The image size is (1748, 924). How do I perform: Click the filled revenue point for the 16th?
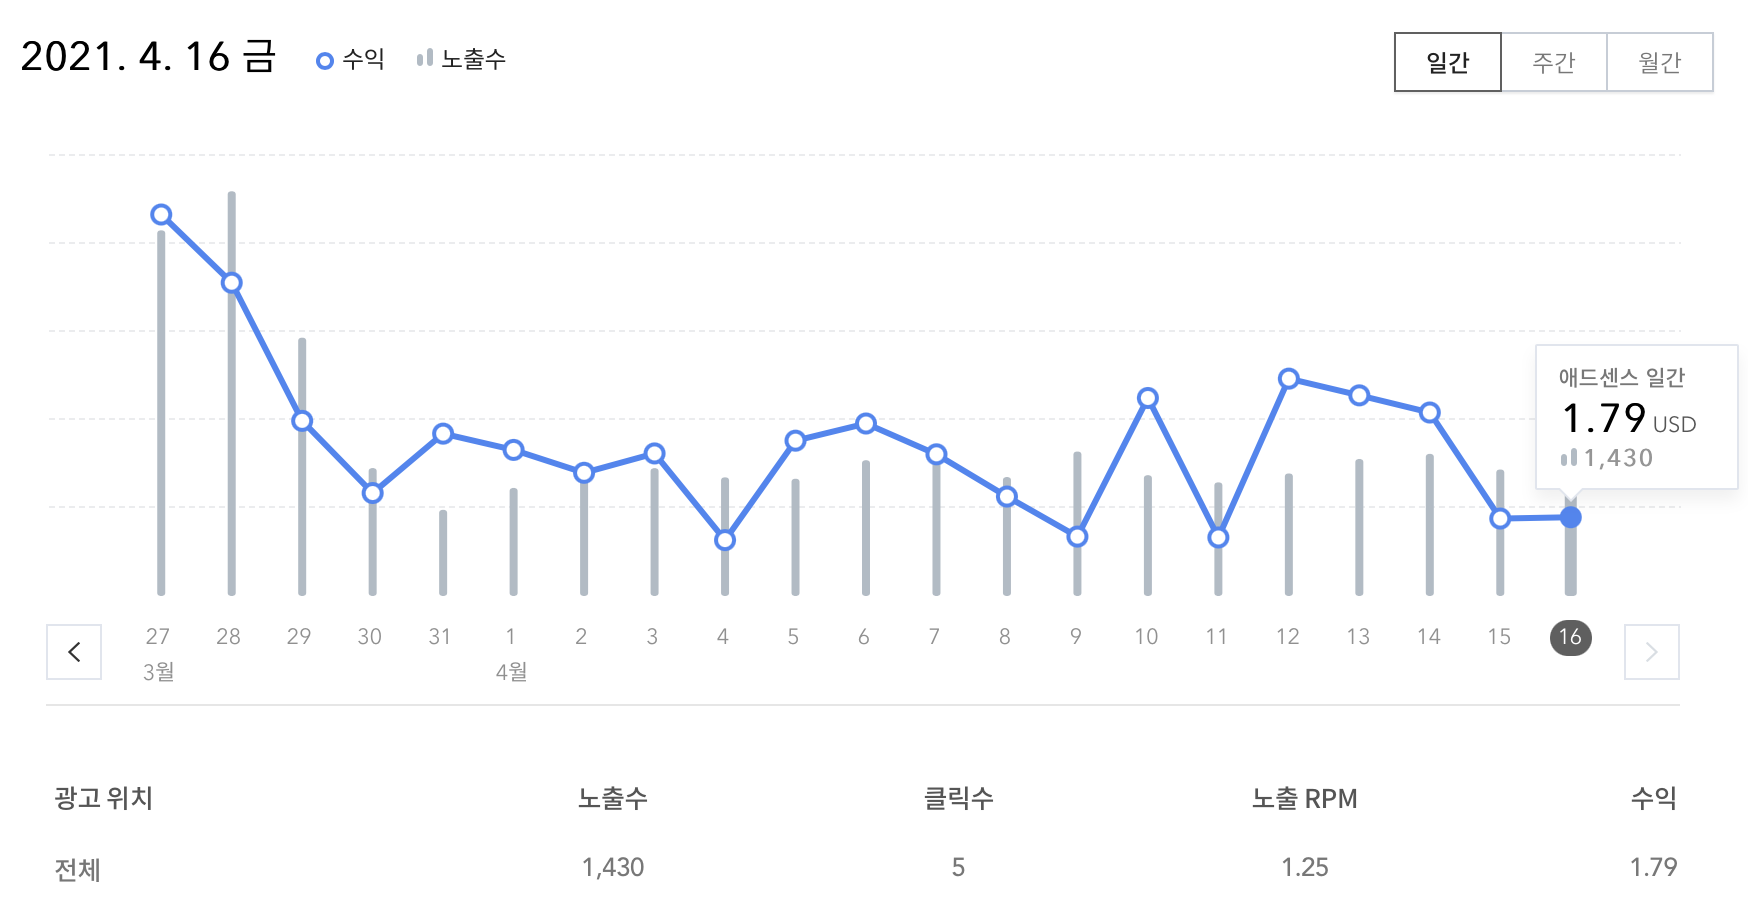tap(1571, 517)
